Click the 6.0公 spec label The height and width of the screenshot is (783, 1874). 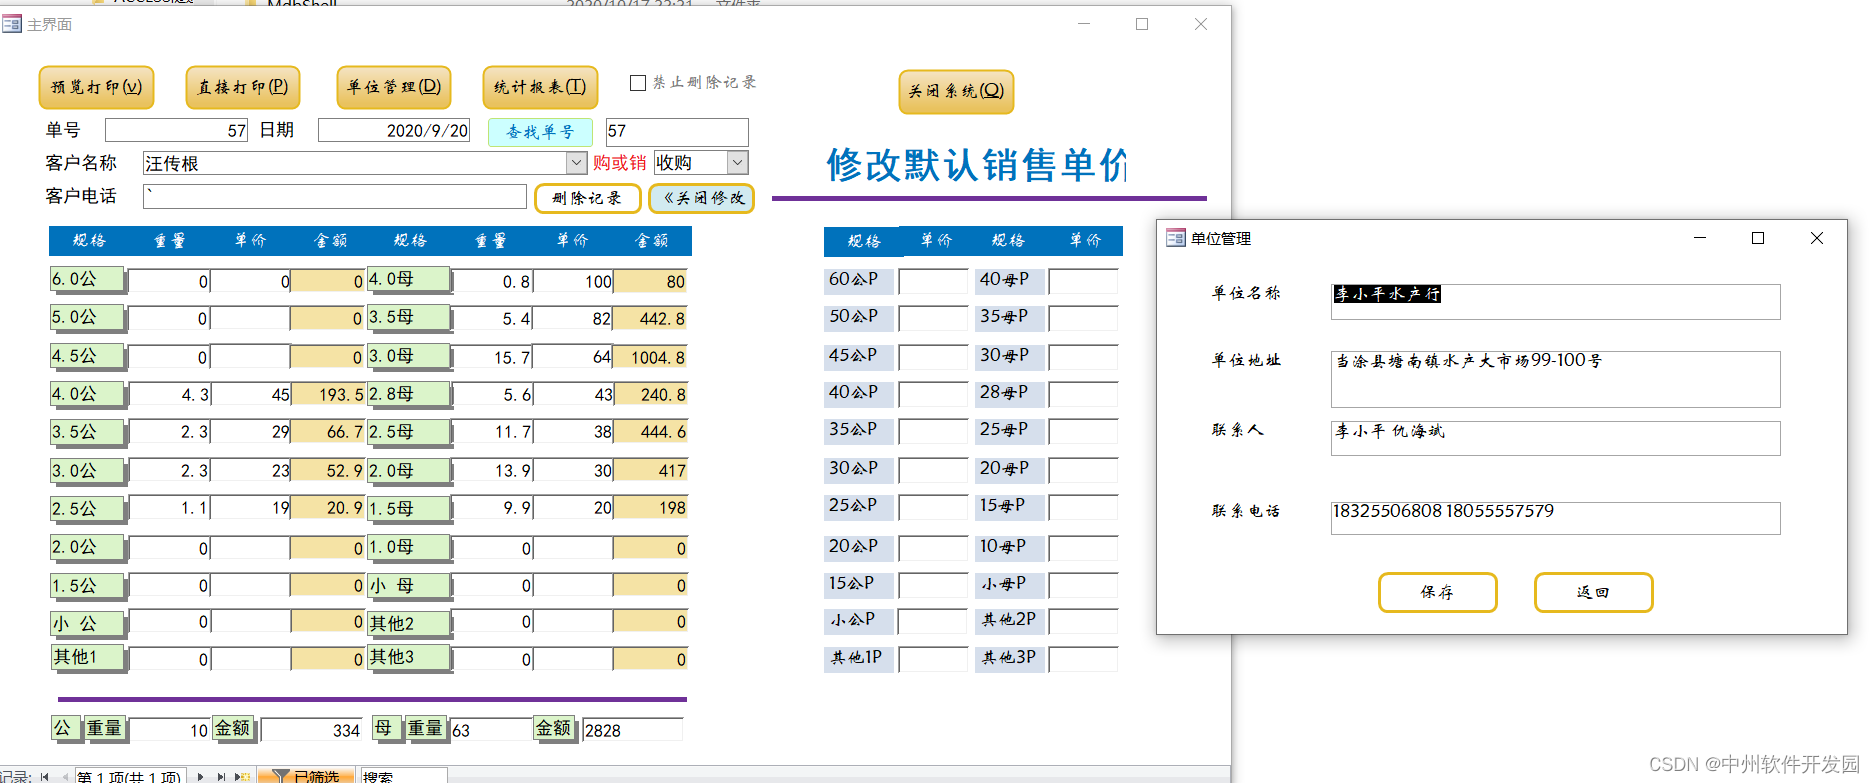[88, 279]
